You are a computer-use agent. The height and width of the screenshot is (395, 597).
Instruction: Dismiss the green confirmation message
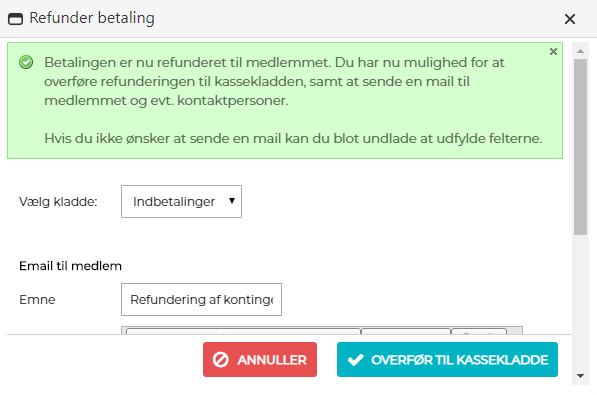click(x=553, y=51)
